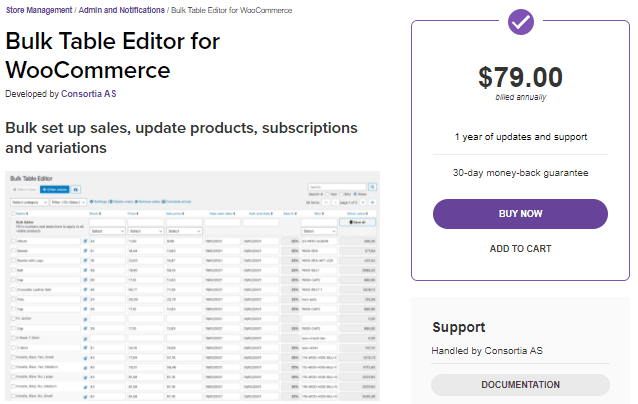Open the Consortia AS developer link

(x=89, y=94)
